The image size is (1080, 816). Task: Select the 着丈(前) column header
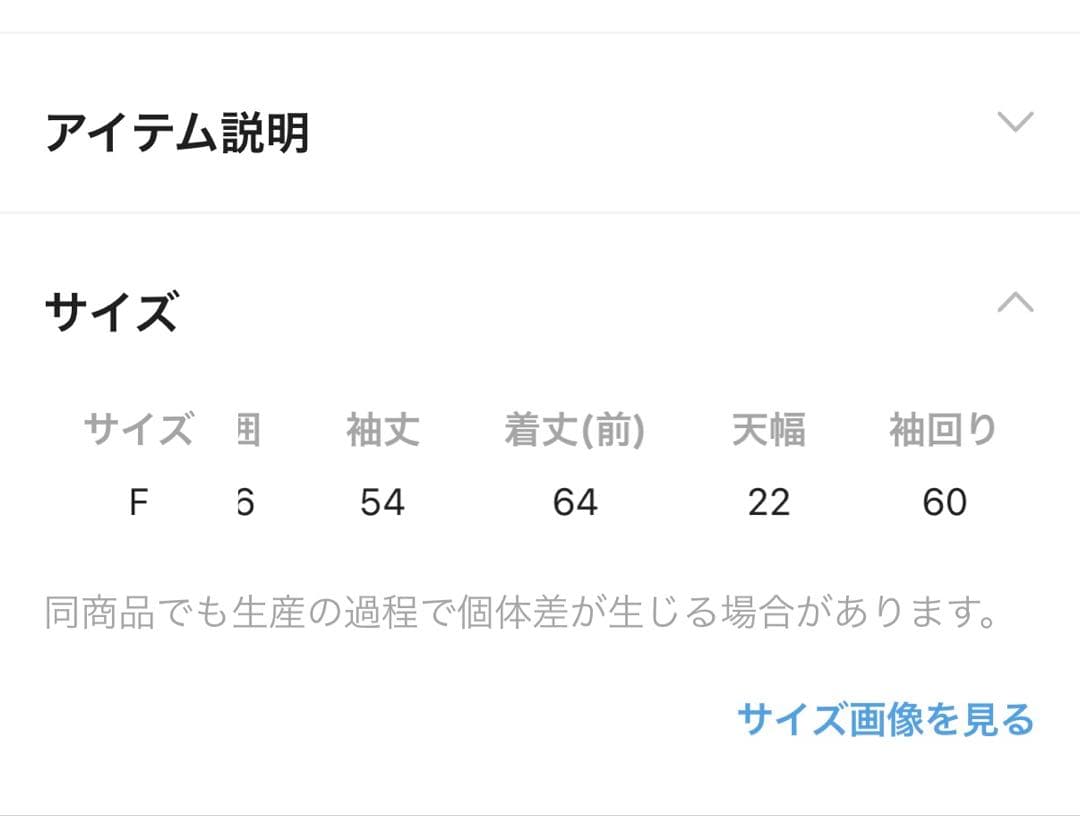click(575, 431)
